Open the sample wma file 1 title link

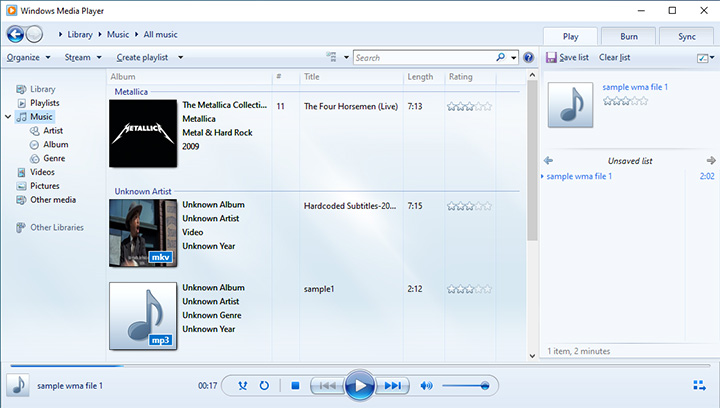[x=635, y=87]
